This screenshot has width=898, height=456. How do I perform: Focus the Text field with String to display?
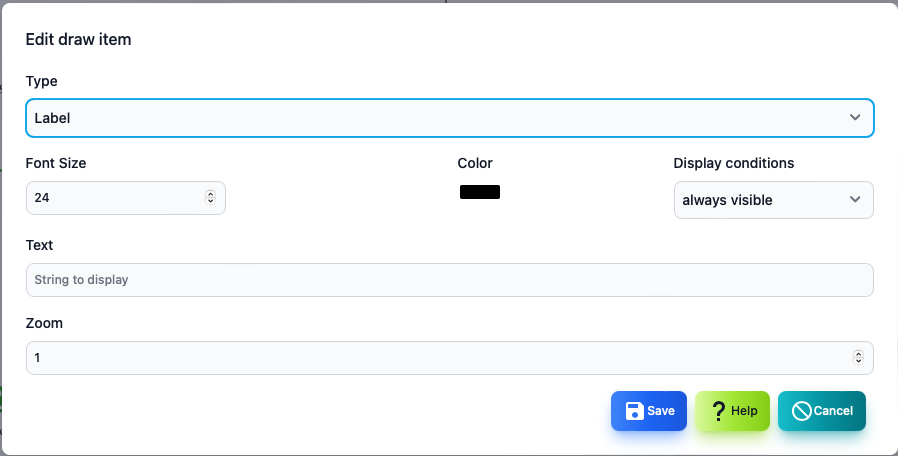tap(450, 280)
